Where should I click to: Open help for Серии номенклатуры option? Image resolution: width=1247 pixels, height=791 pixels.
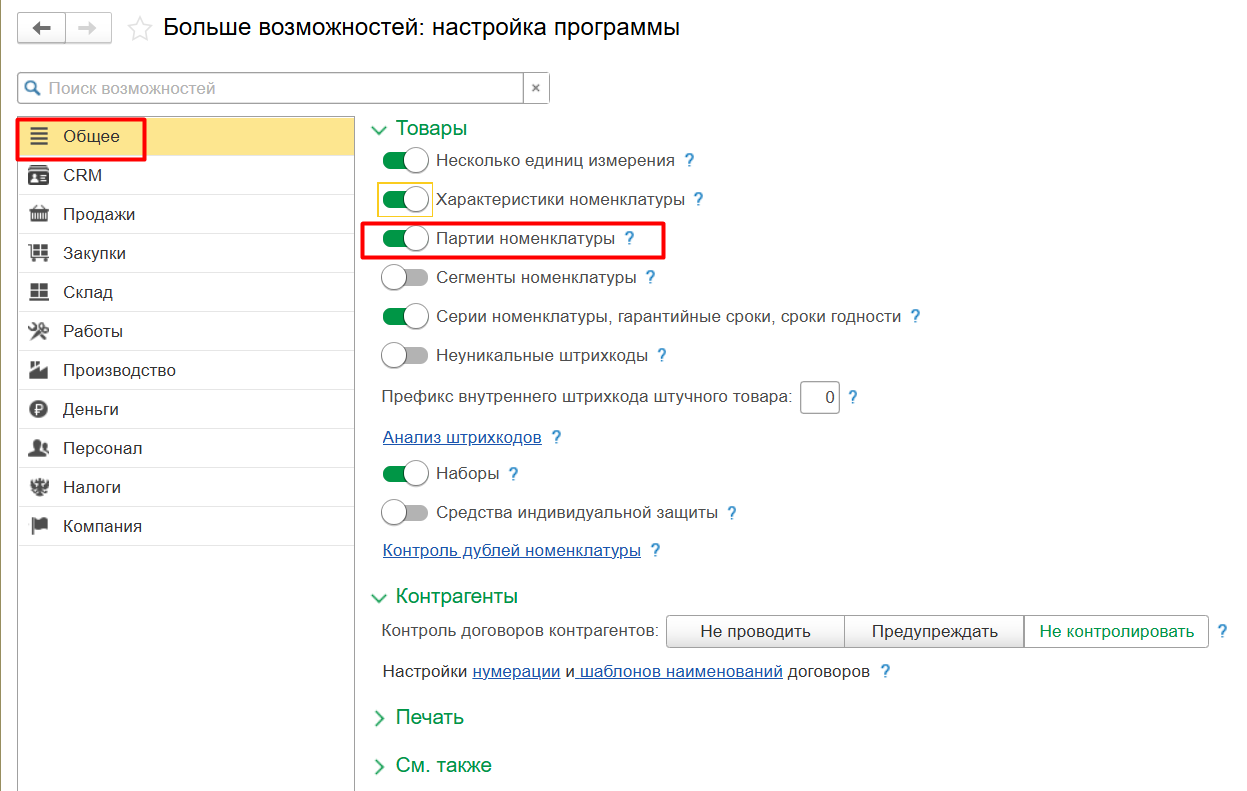click(915, 316)
